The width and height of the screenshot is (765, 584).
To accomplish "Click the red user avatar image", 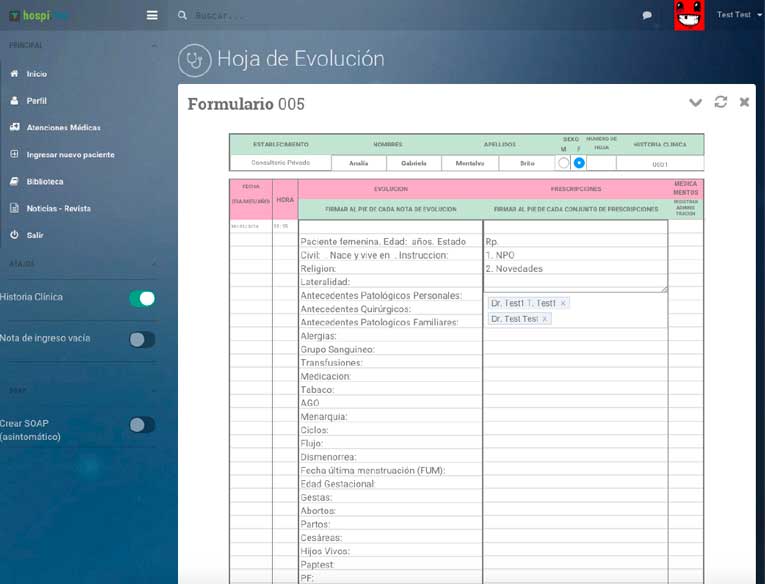I will coord(689,15).
